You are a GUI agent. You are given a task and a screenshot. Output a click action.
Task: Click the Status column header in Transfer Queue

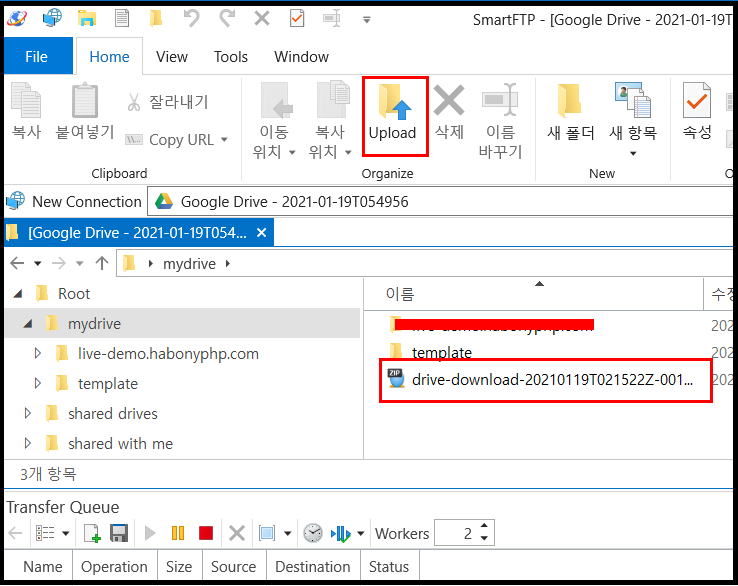[389, 567]
